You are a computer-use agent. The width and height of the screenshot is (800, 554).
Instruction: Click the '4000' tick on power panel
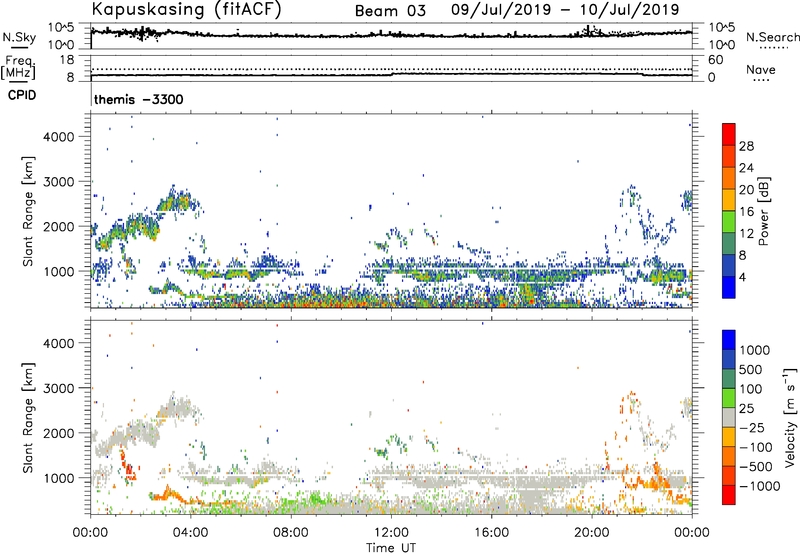tap(58, 137)
